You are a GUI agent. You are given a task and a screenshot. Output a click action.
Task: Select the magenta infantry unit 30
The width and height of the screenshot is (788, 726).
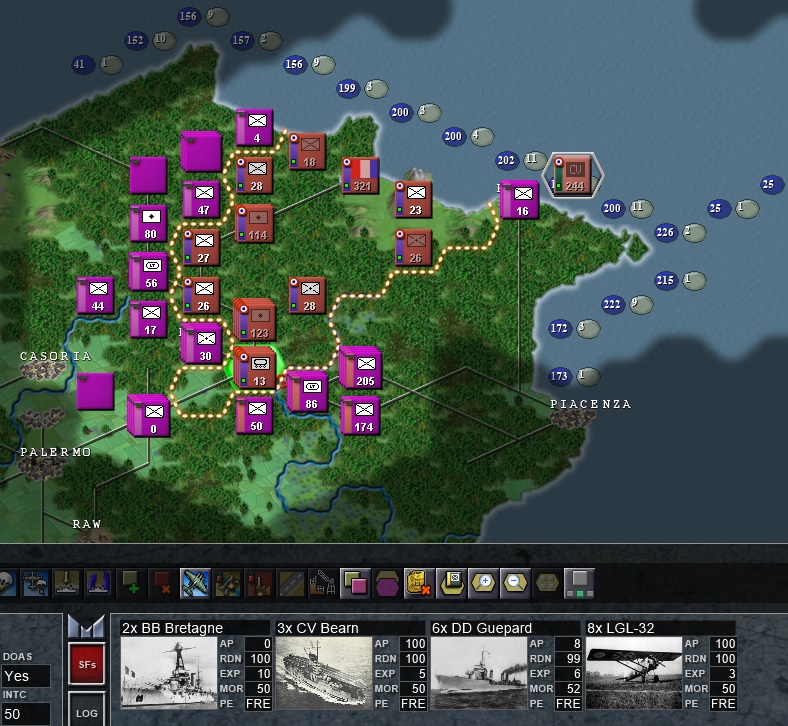pos(202,344)
